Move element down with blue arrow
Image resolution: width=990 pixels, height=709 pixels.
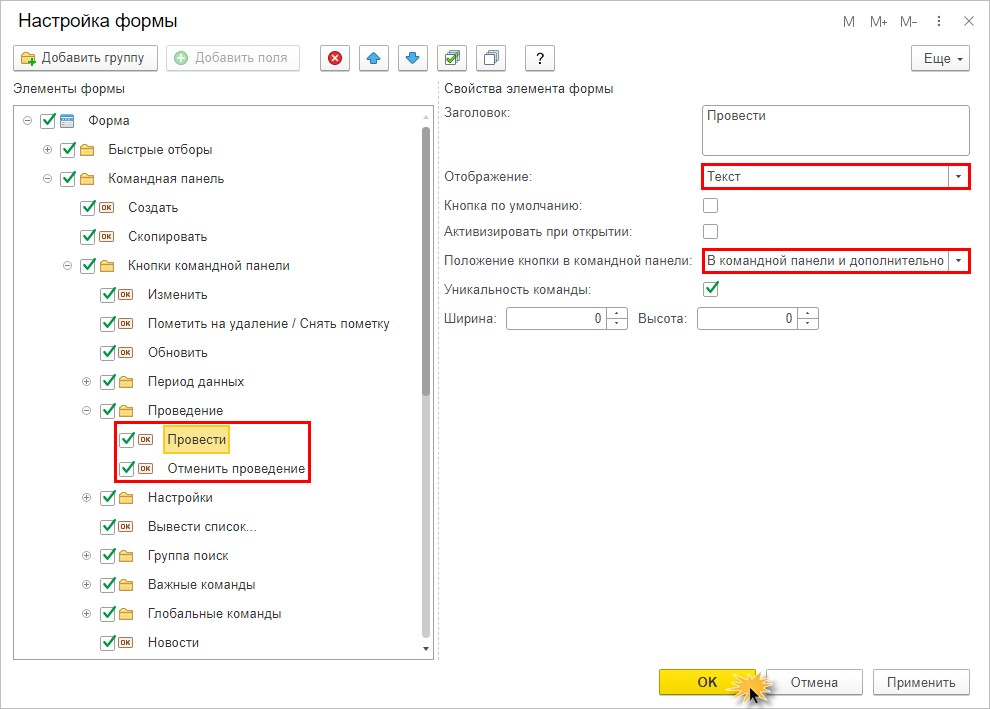[412, 58]
